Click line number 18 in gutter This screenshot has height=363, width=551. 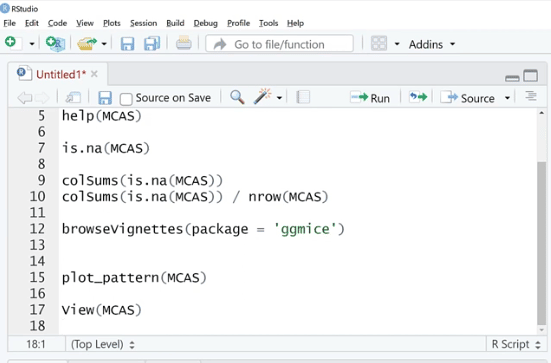[38, 326]
